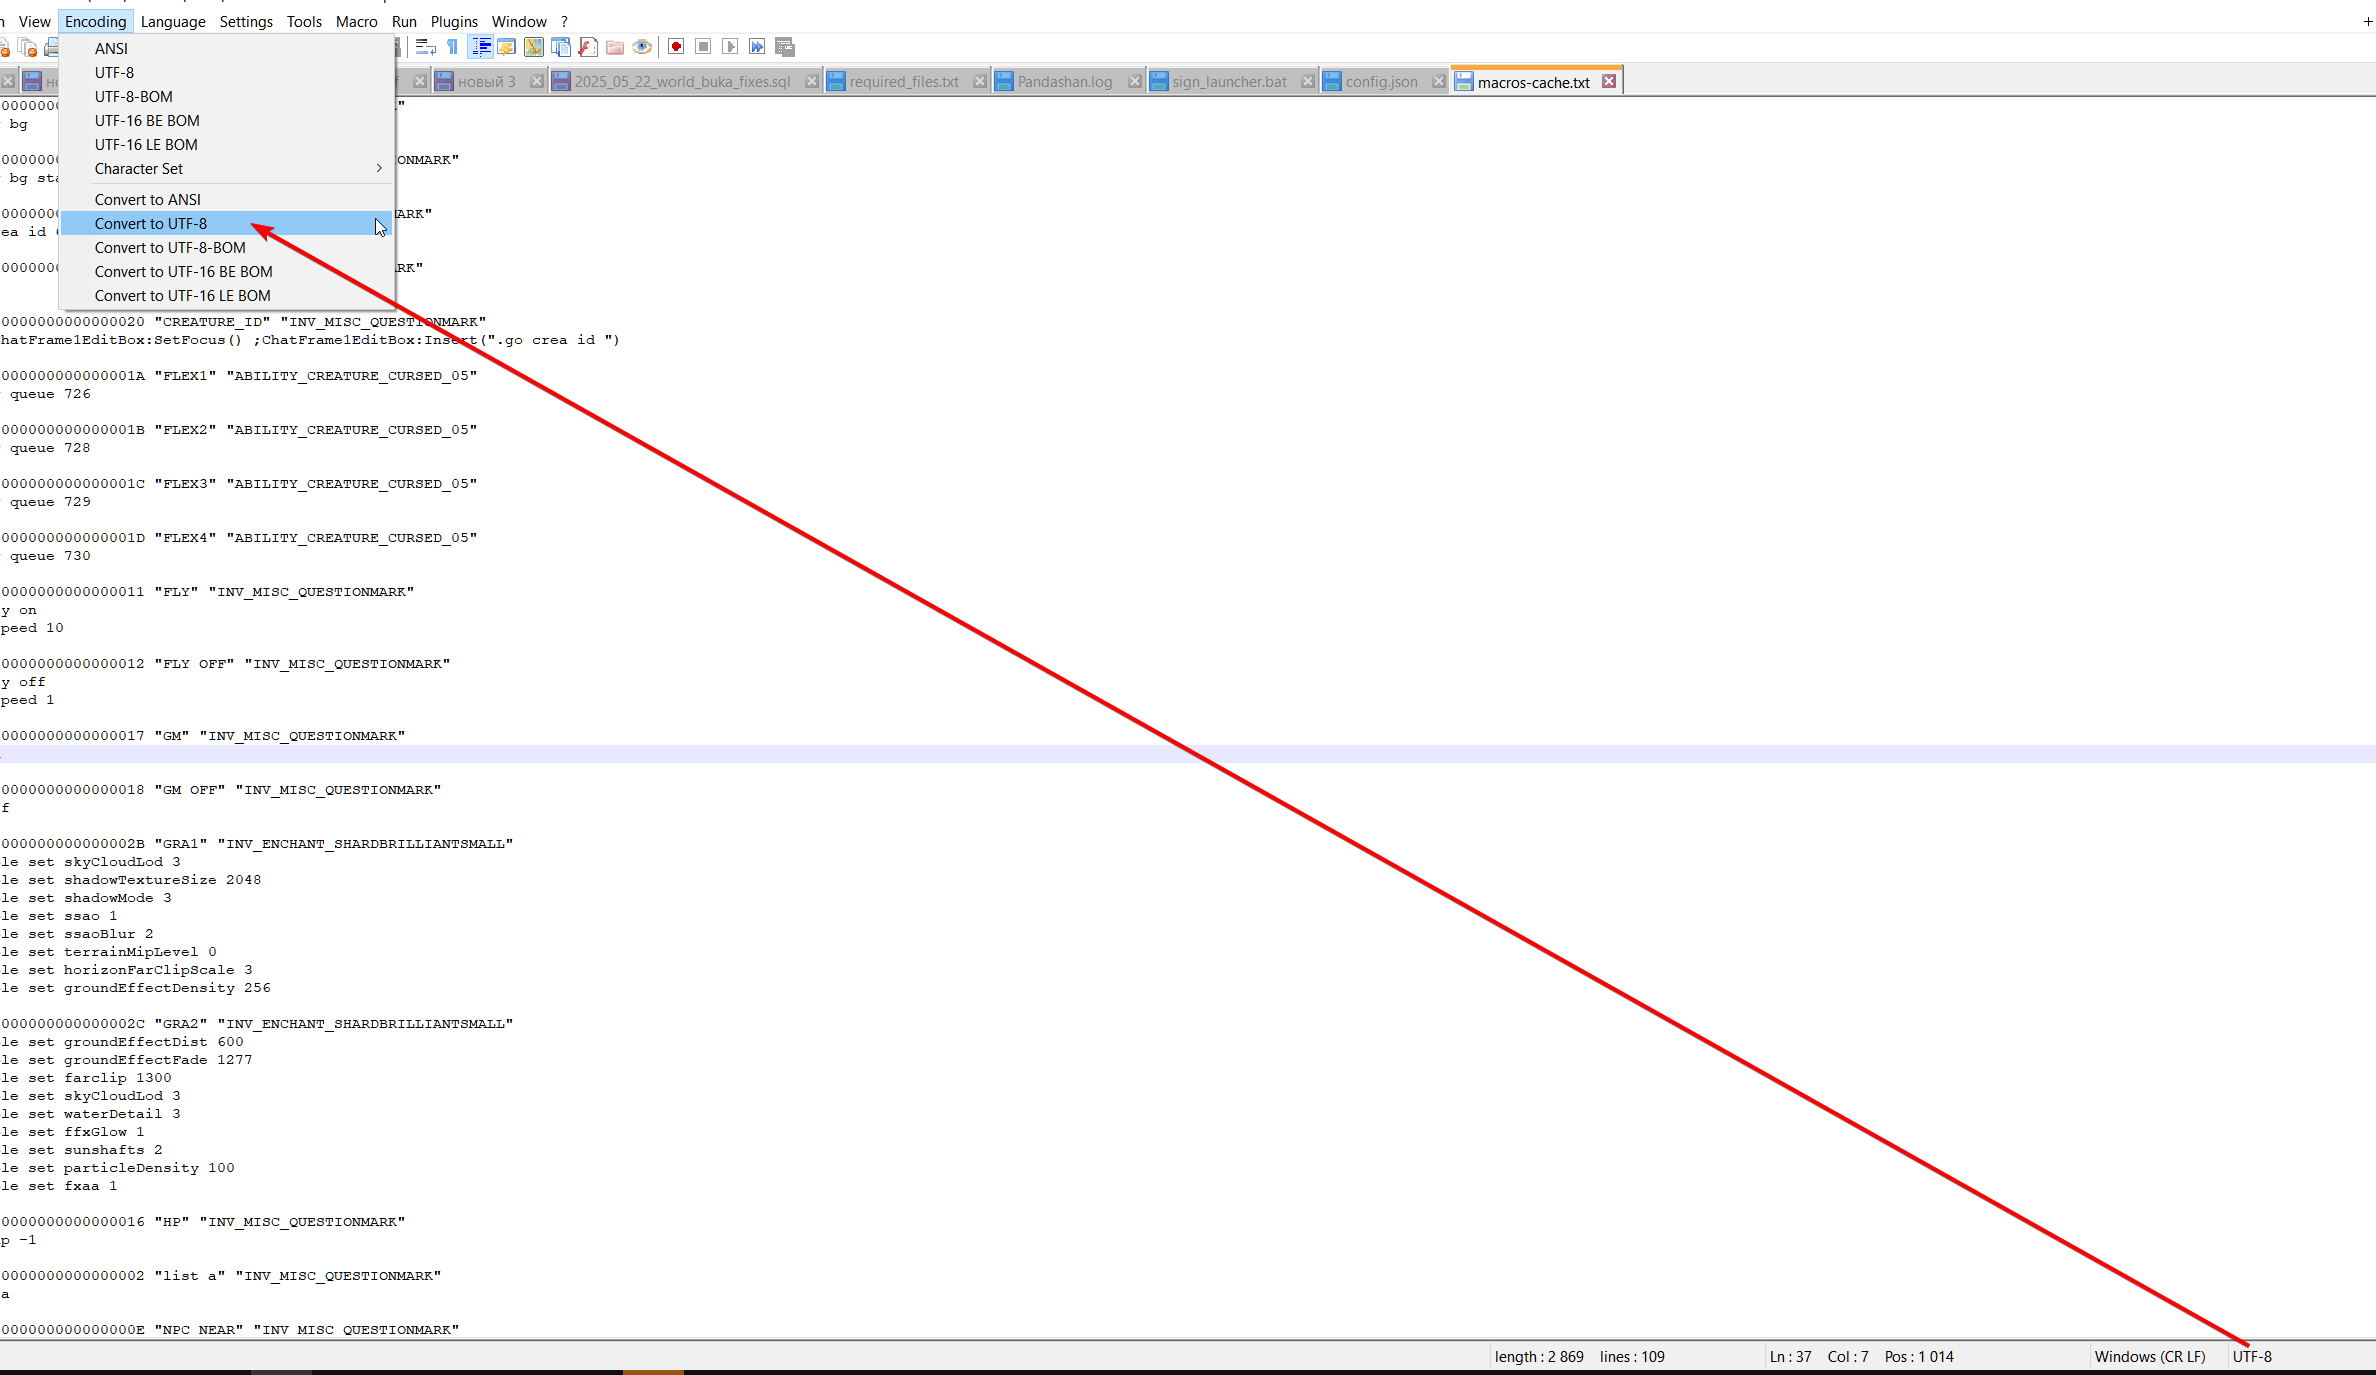Open the Window menu
2376x1375 pixels.
tap(519, 21)
